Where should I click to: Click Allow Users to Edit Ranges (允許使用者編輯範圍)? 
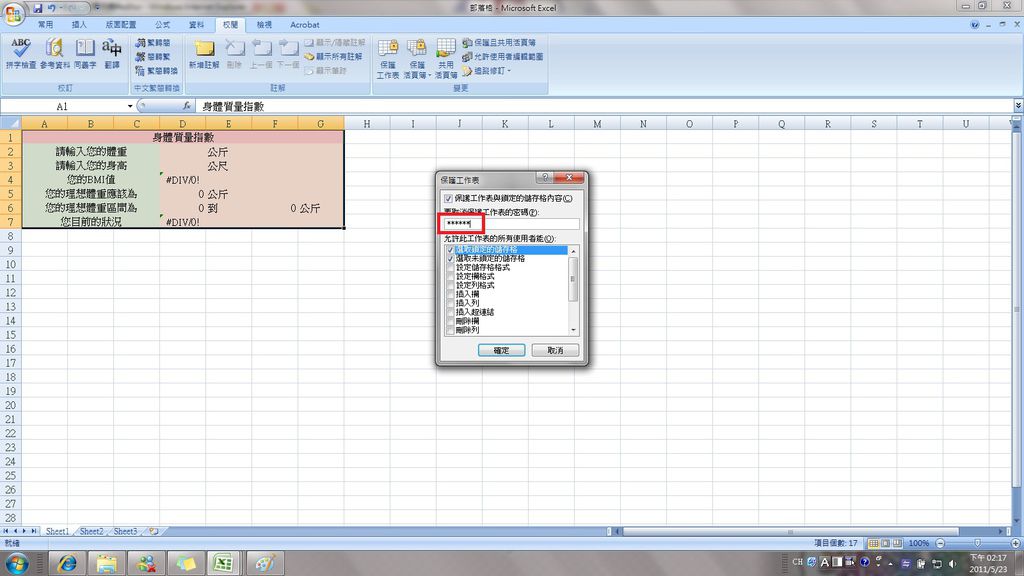point(503,57)
